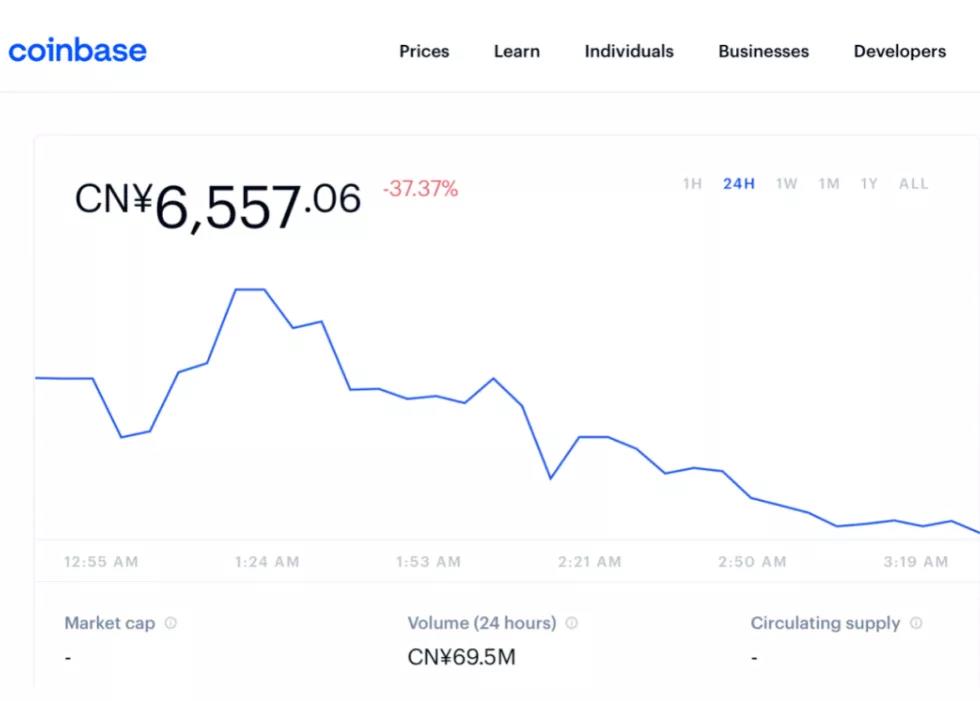Open the Circulating supply info tooltip
The height and width of the screenshot is (701, 980).
click(x=915, y=623)
